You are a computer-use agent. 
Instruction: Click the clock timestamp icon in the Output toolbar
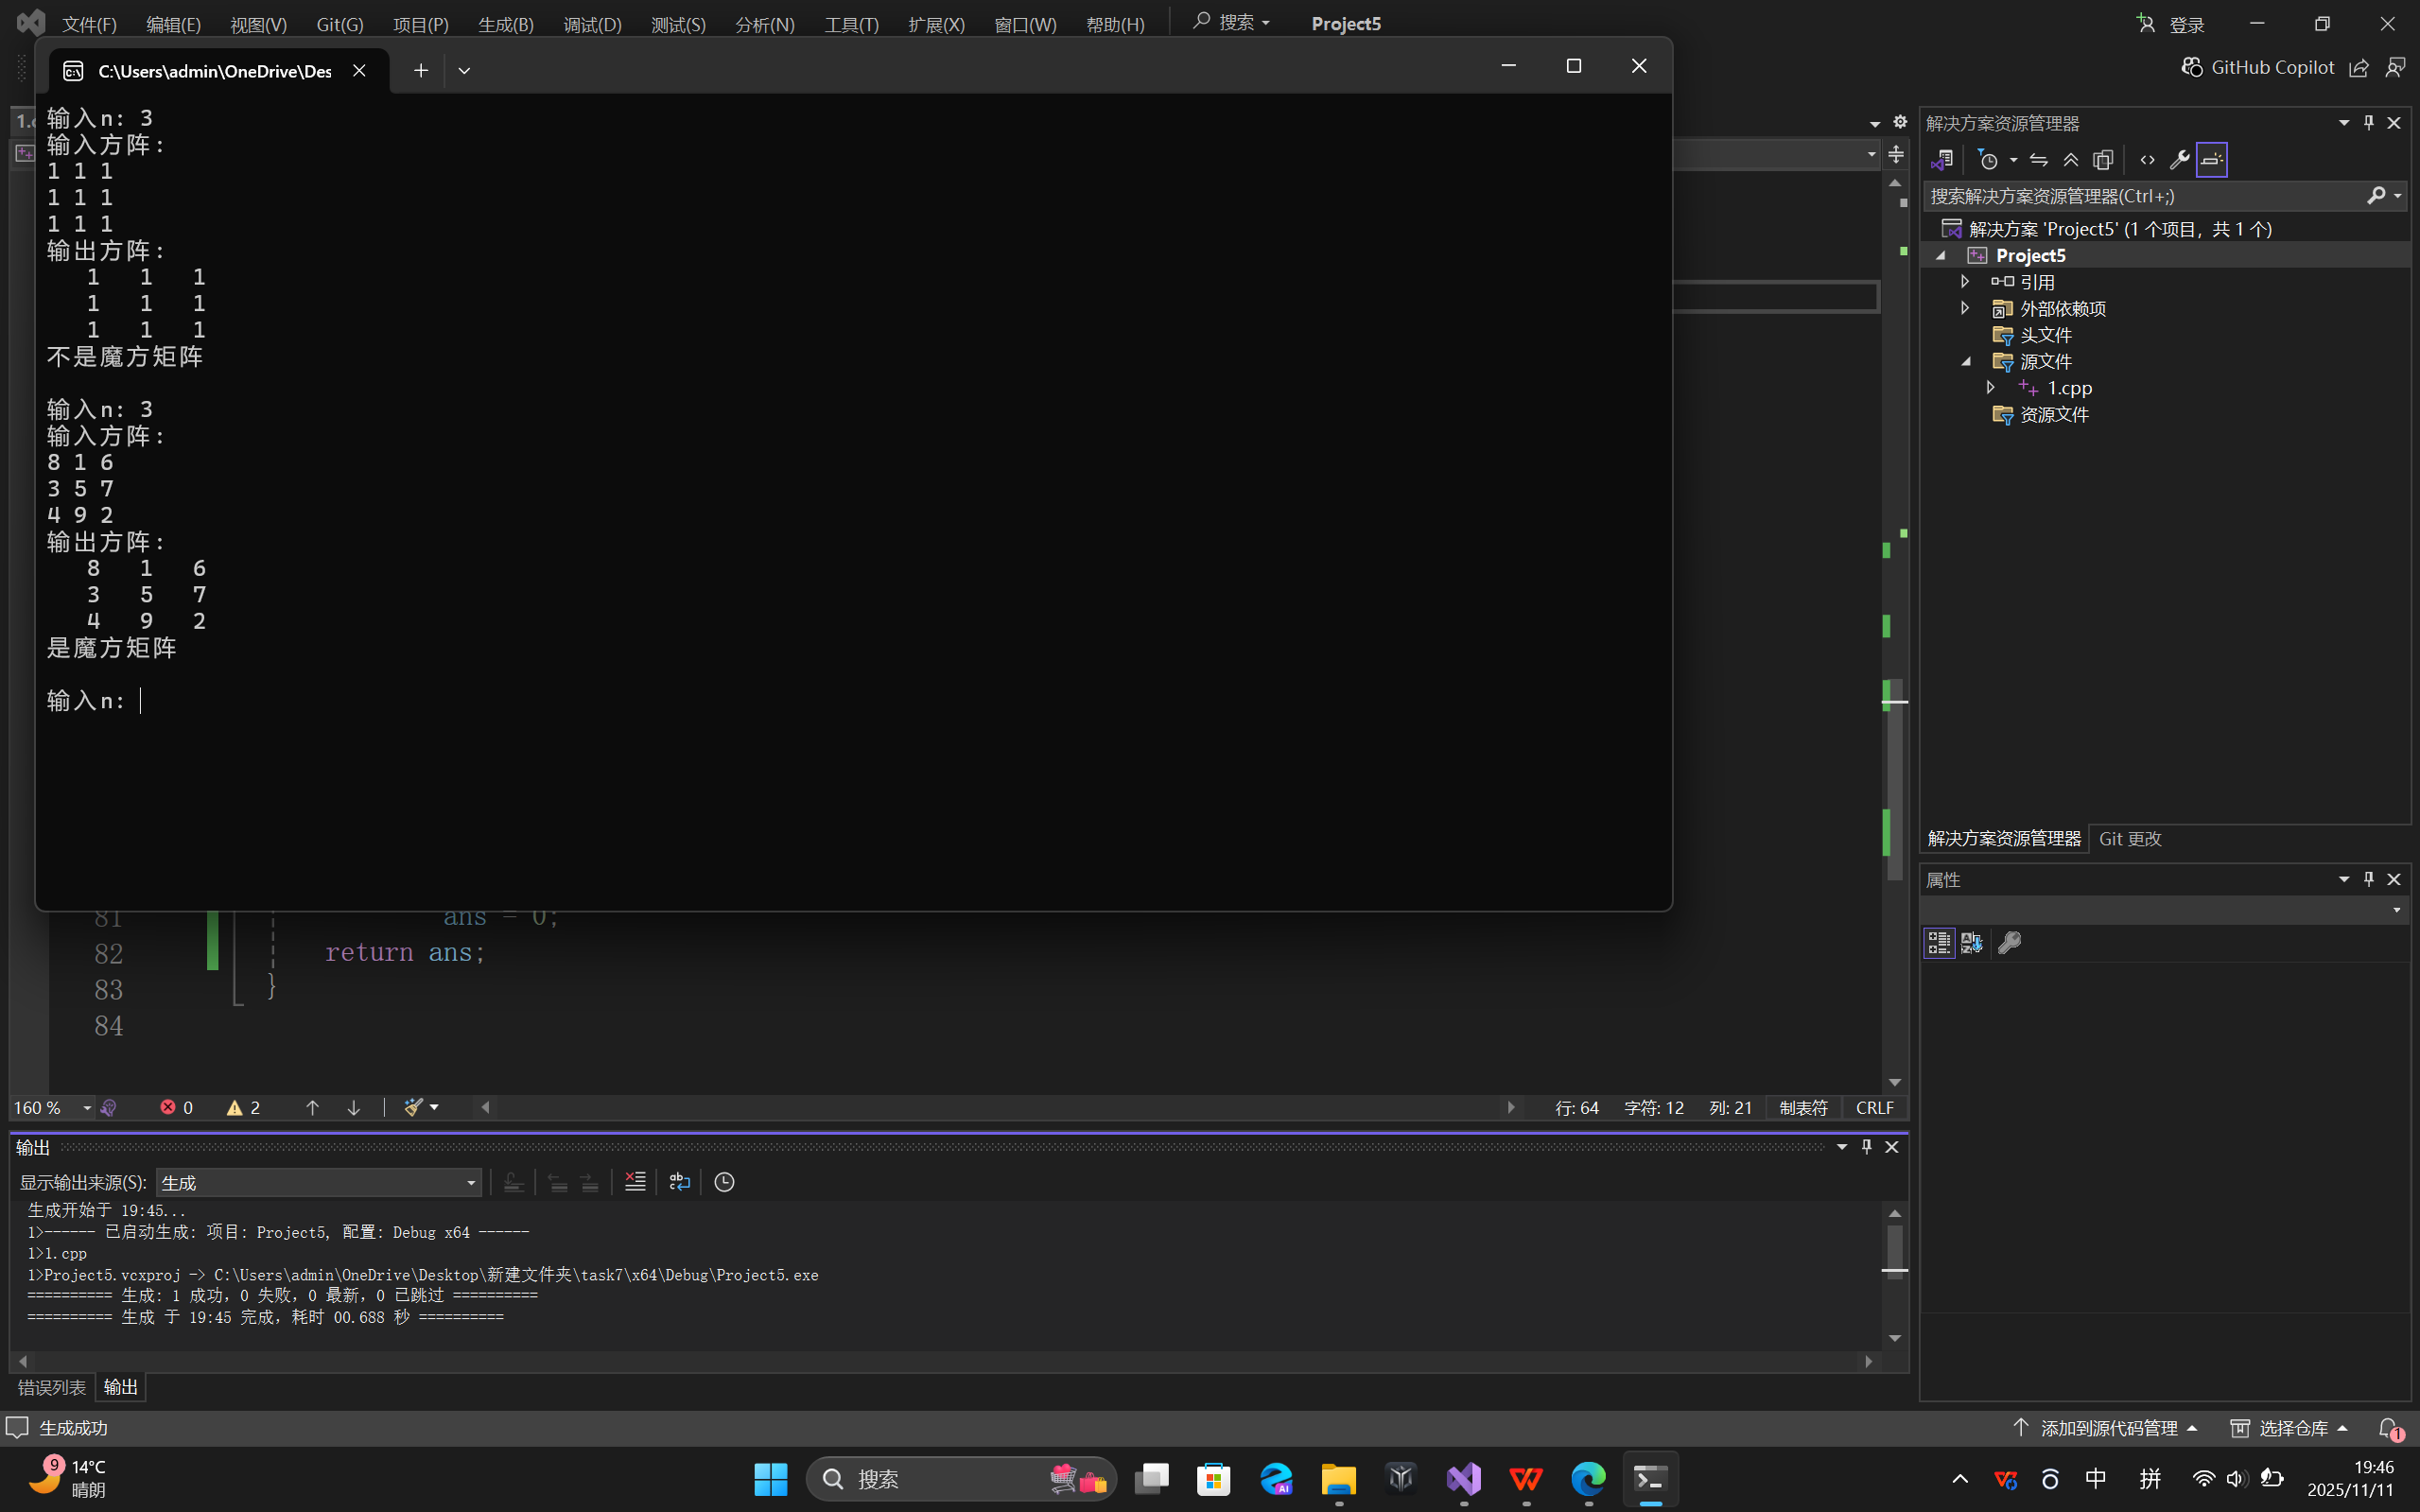point(724,1182)
